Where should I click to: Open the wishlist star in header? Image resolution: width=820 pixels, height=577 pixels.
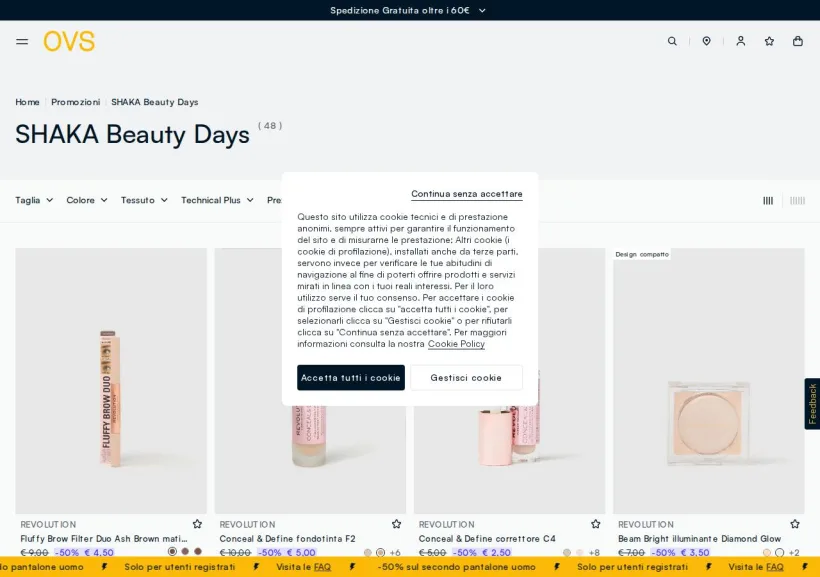coord(769,41)
